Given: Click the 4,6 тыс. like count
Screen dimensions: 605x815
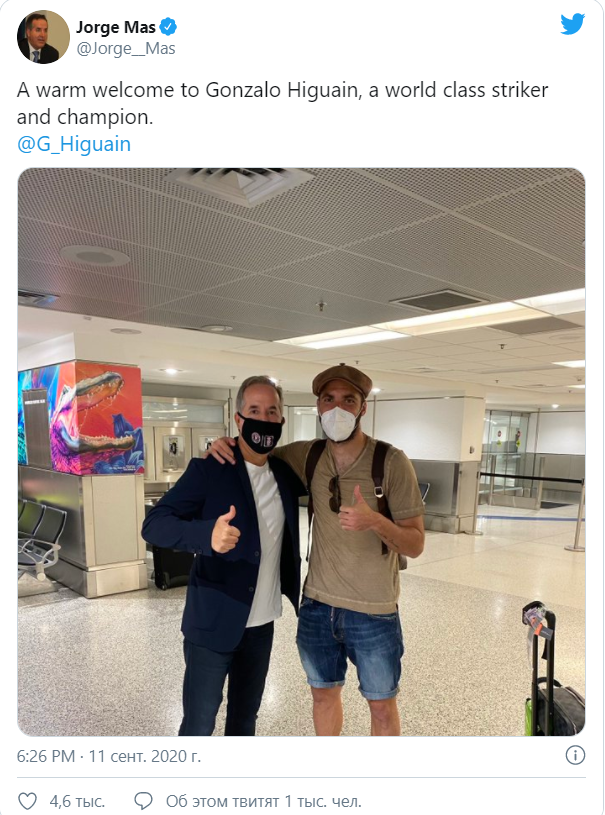Looking at the screenshot, I should 77,801.
